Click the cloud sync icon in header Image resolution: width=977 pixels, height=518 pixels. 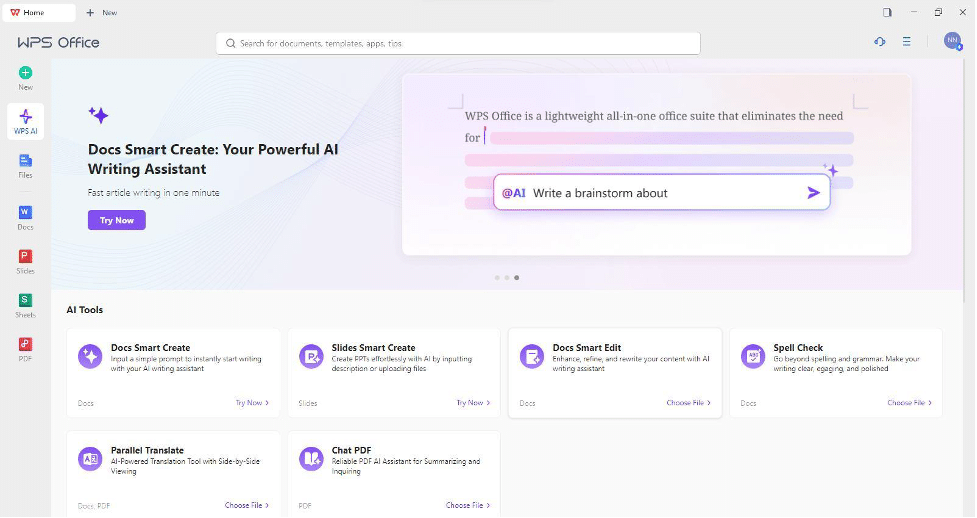tap(880, 42)
